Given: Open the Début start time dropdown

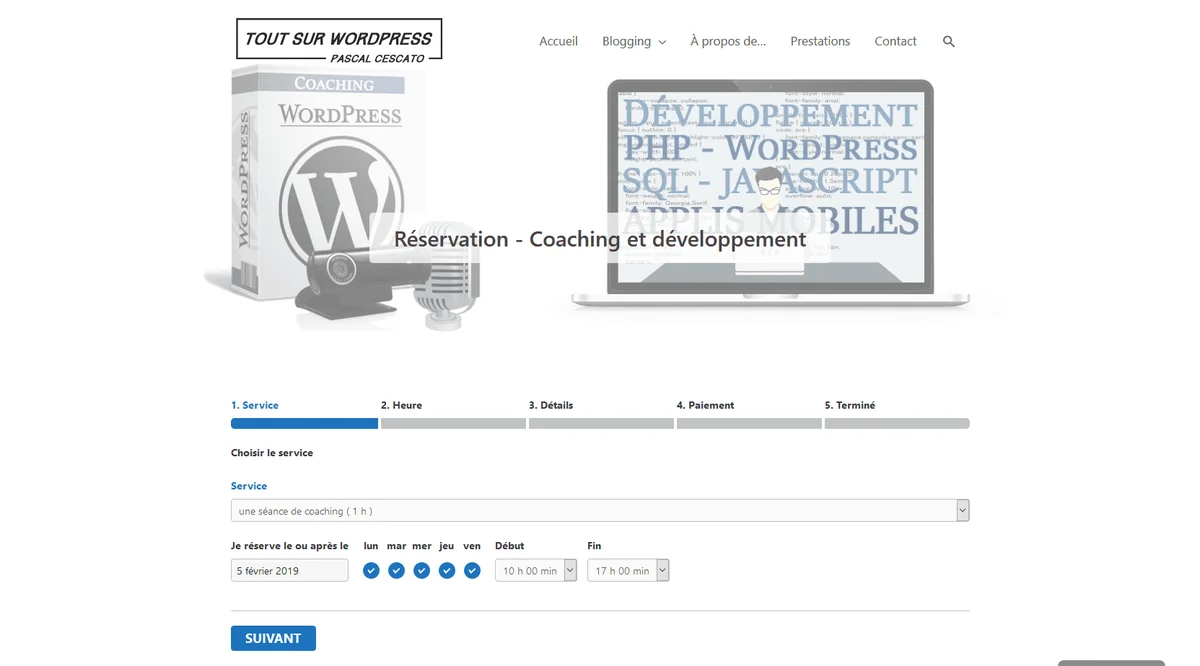Looking at the screenshot, I should pyautogui.click(x=535, y=570).
